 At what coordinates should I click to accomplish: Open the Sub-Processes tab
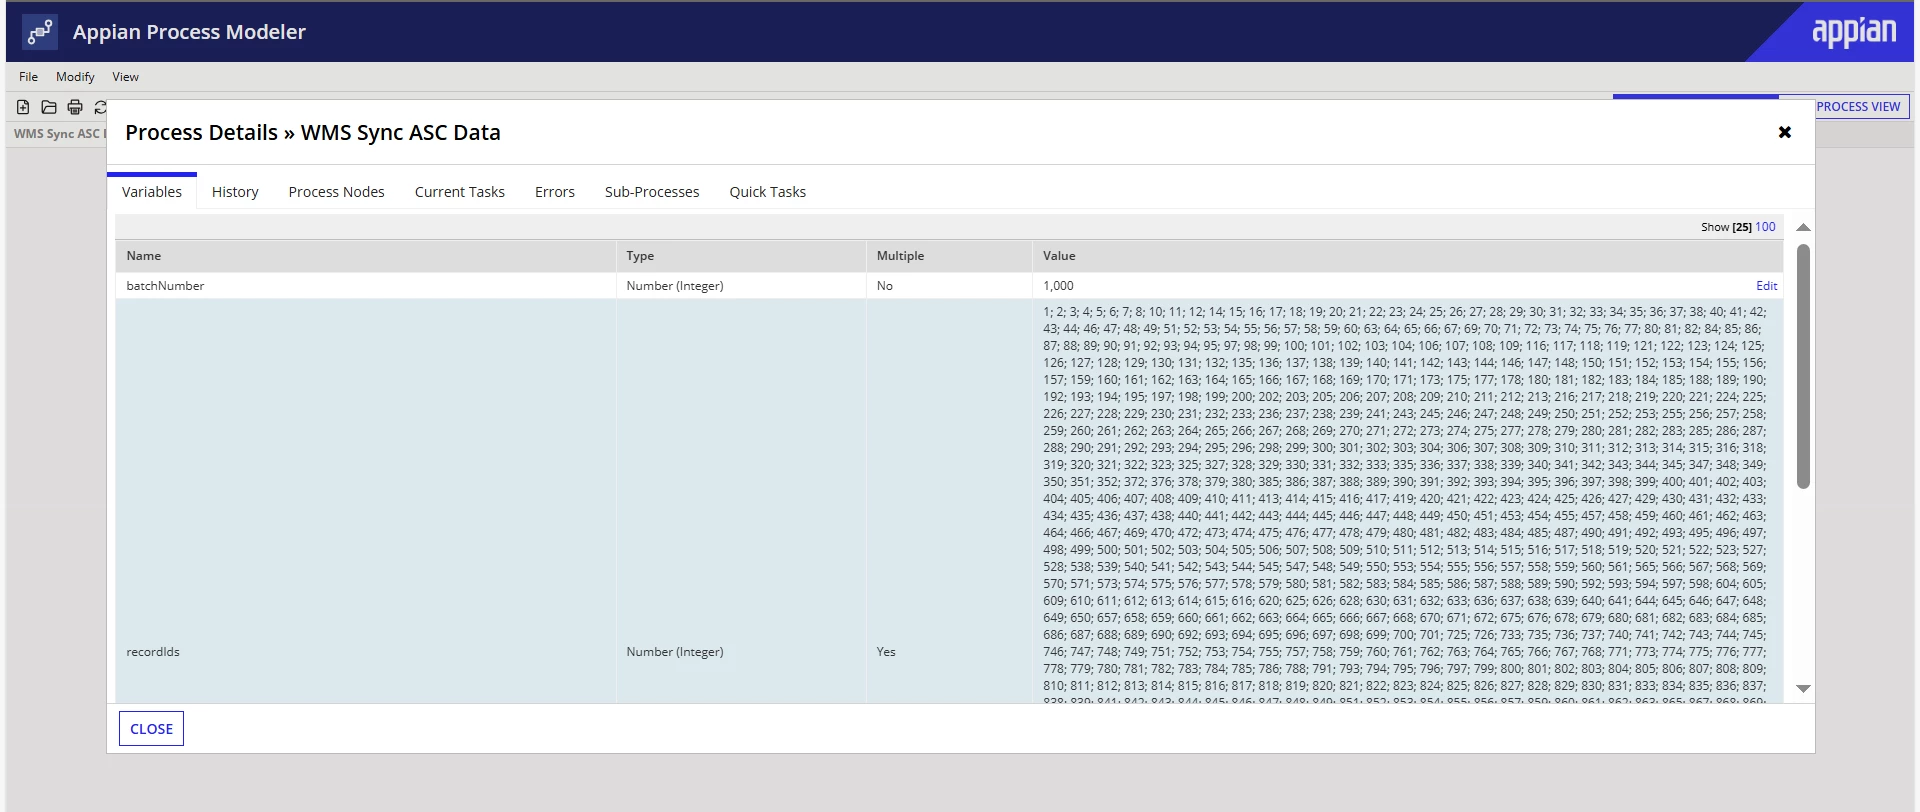(652, 192)
